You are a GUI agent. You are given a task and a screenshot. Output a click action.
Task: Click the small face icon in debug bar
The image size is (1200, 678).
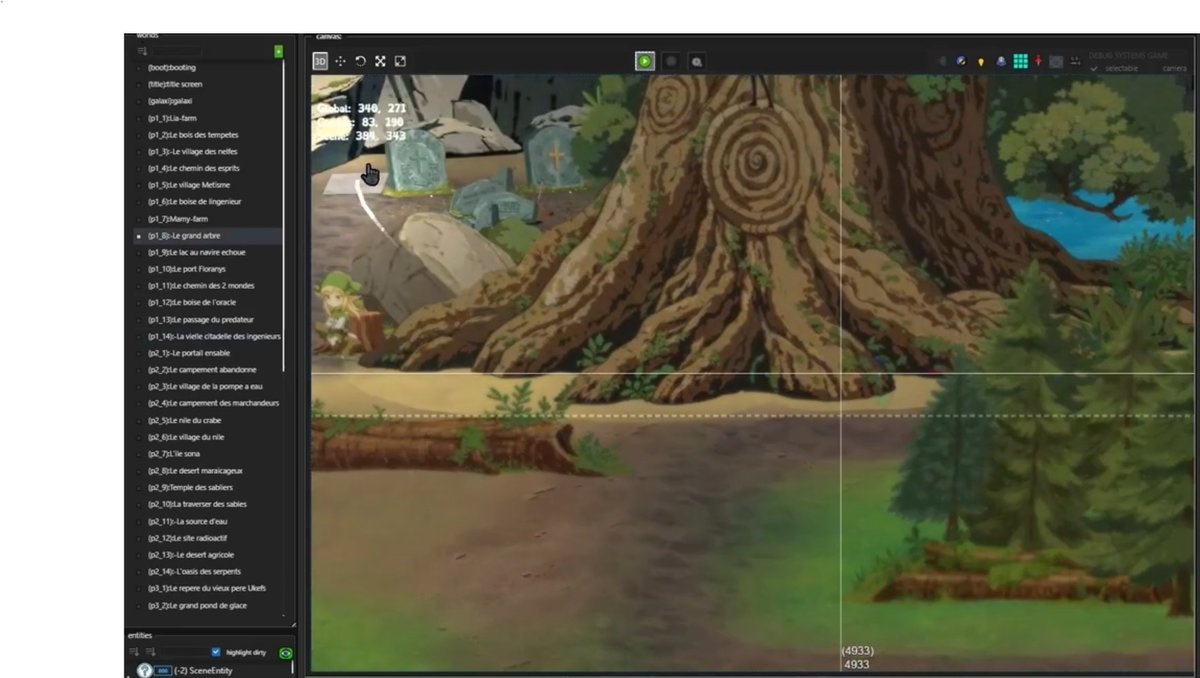click(1075, 61)
